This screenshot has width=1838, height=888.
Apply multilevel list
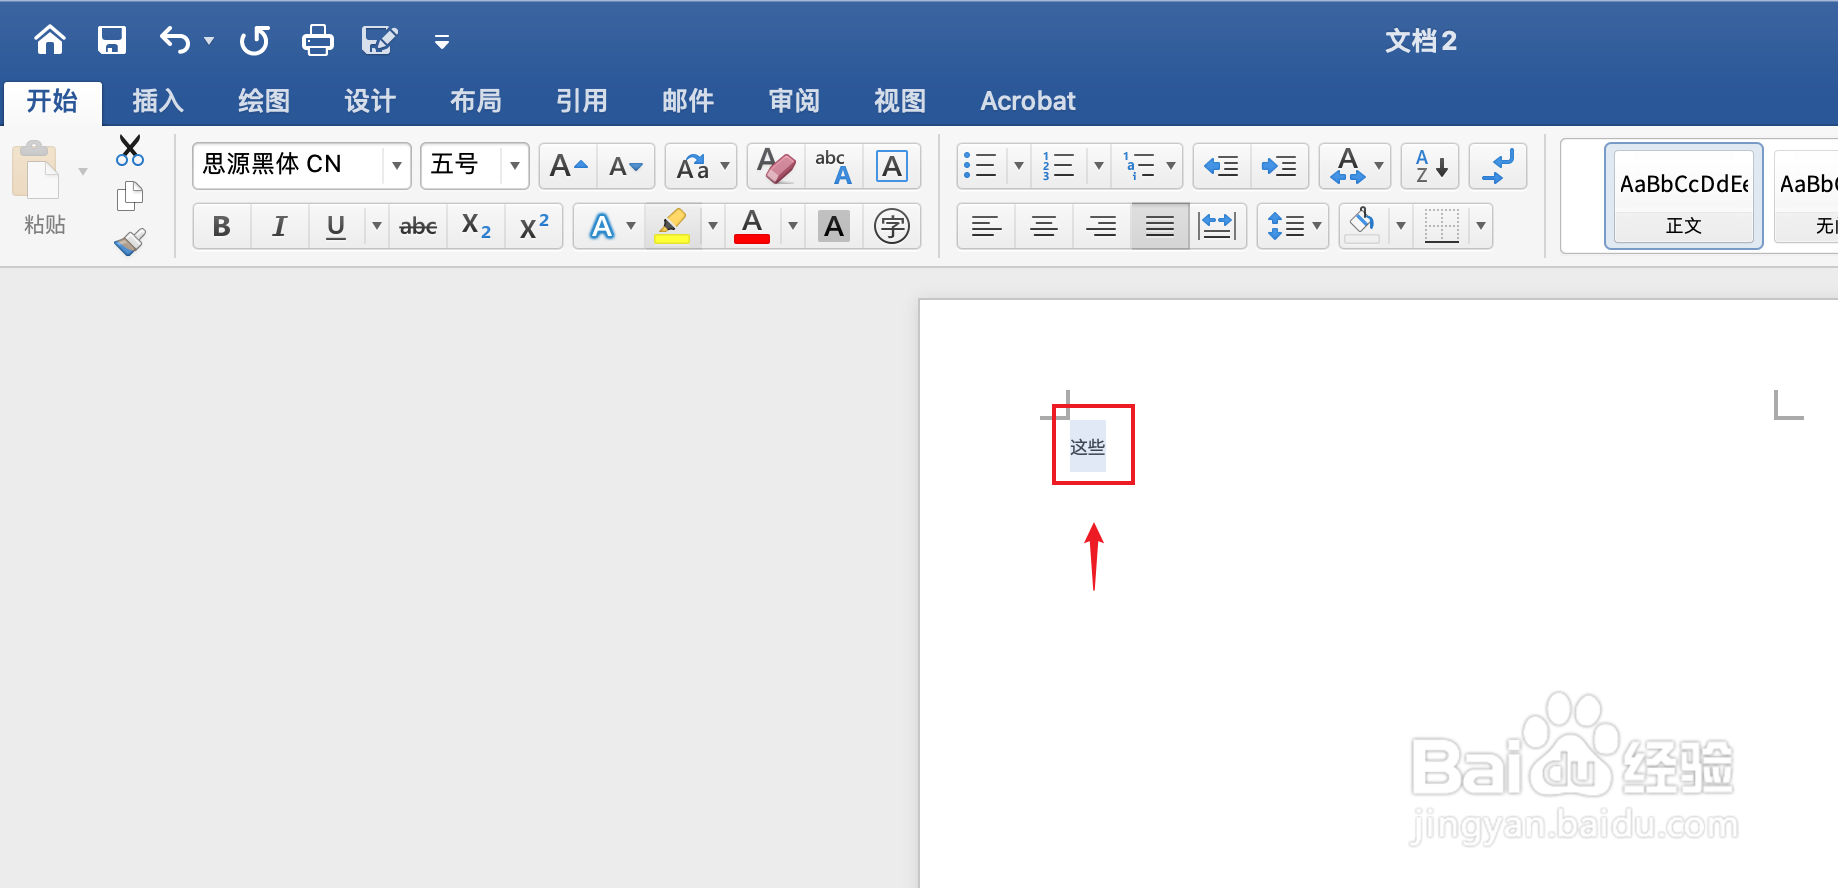coord(1139,166)
